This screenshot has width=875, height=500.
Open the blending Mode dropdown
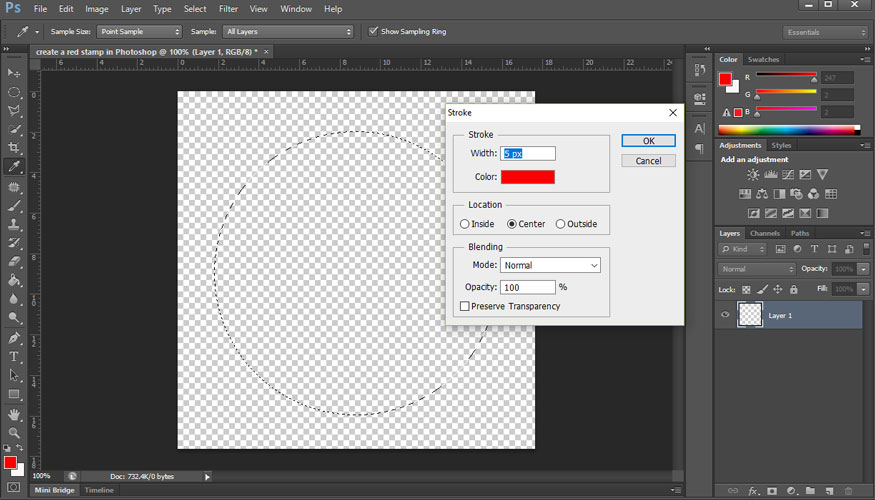point(550,265)
